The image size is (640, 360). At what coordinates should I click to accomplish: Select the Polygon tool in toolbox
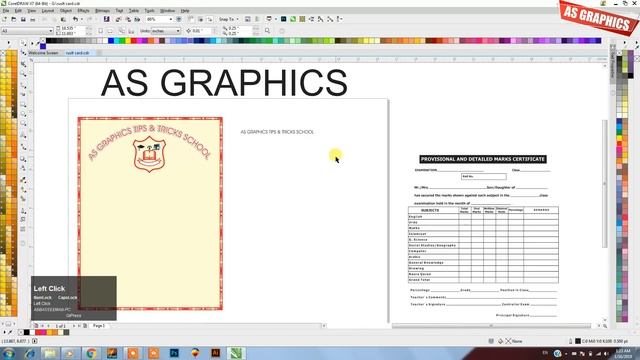23,124
